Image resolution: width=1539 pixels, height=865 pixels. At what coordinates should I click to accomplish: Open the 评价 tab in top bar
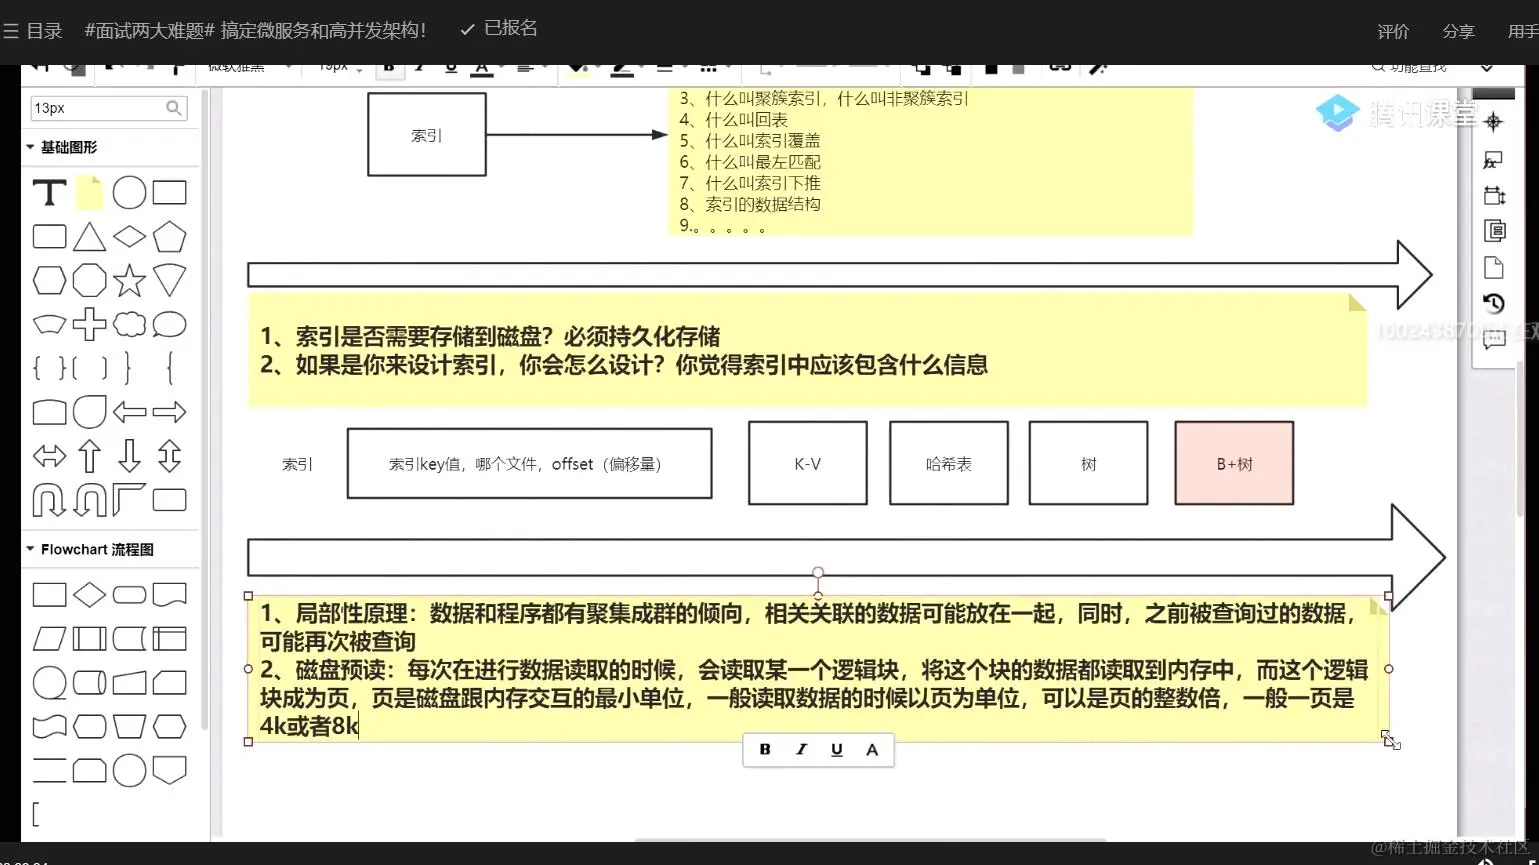click(x=1393, y=32)
